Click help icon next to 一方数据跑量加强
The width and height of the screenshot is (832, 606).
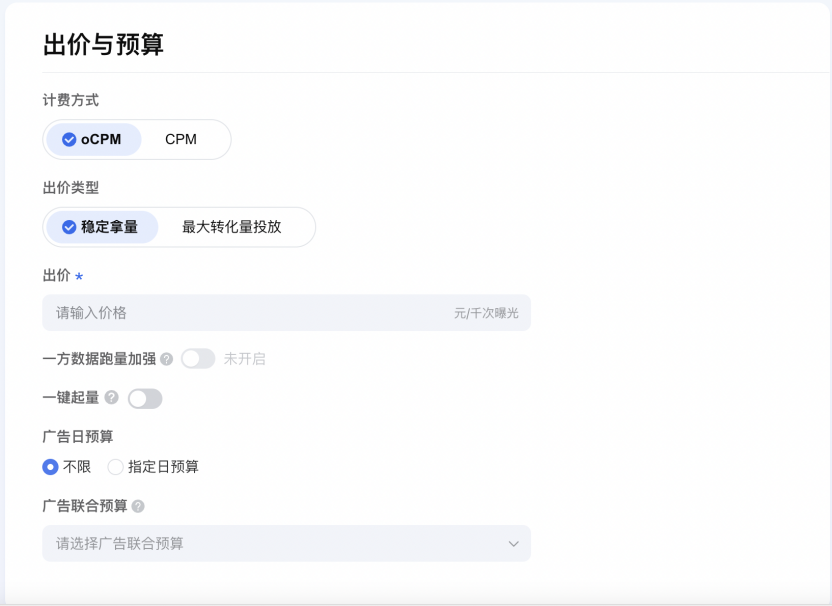167,359
